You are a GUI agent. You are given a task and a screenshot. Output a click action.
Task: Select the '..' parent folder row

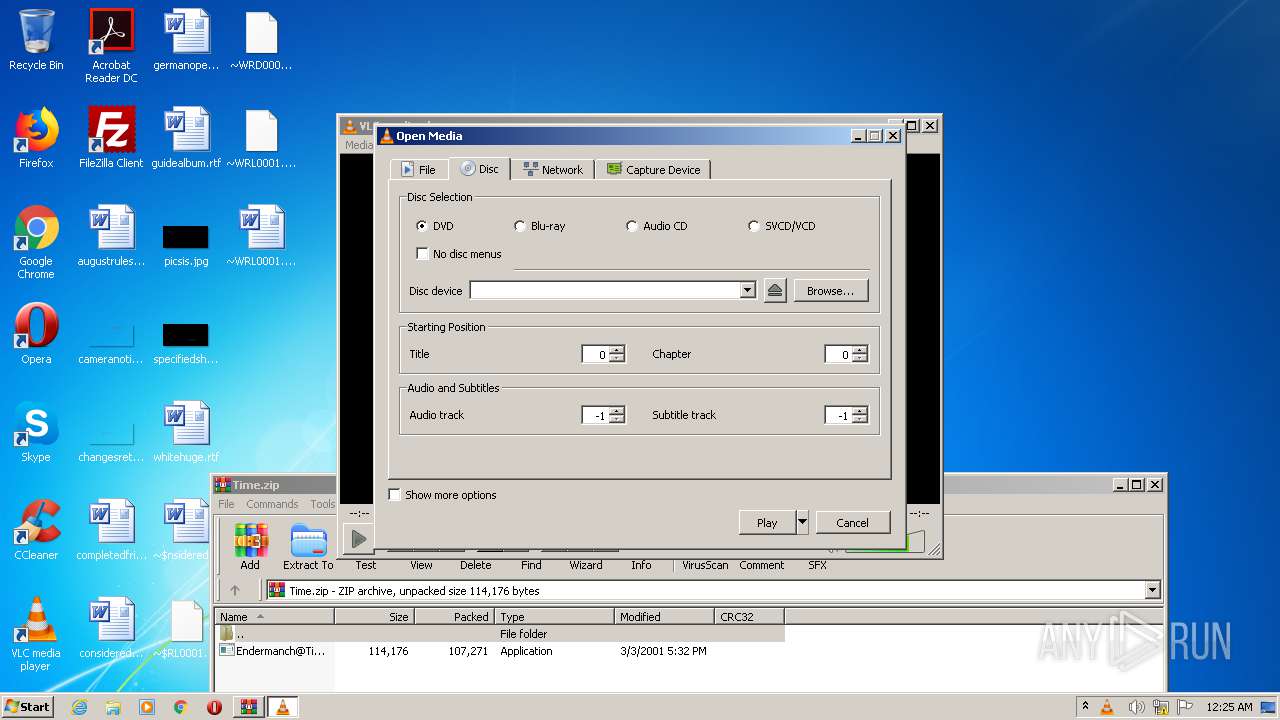click(x=500, y=634)
